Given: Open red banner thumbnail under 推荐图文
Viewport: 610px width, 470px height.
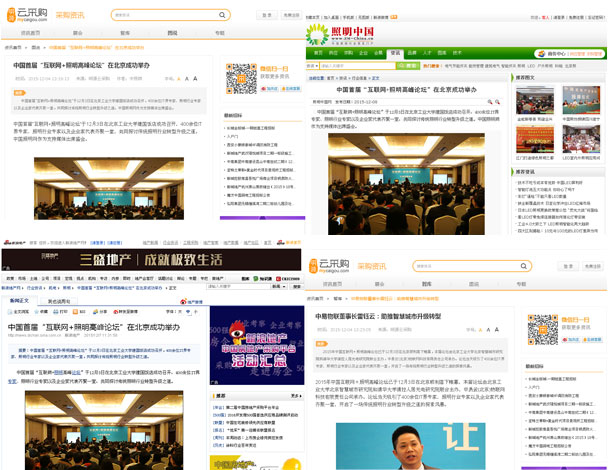Looking at the screenshot, I should click(535, 140).
